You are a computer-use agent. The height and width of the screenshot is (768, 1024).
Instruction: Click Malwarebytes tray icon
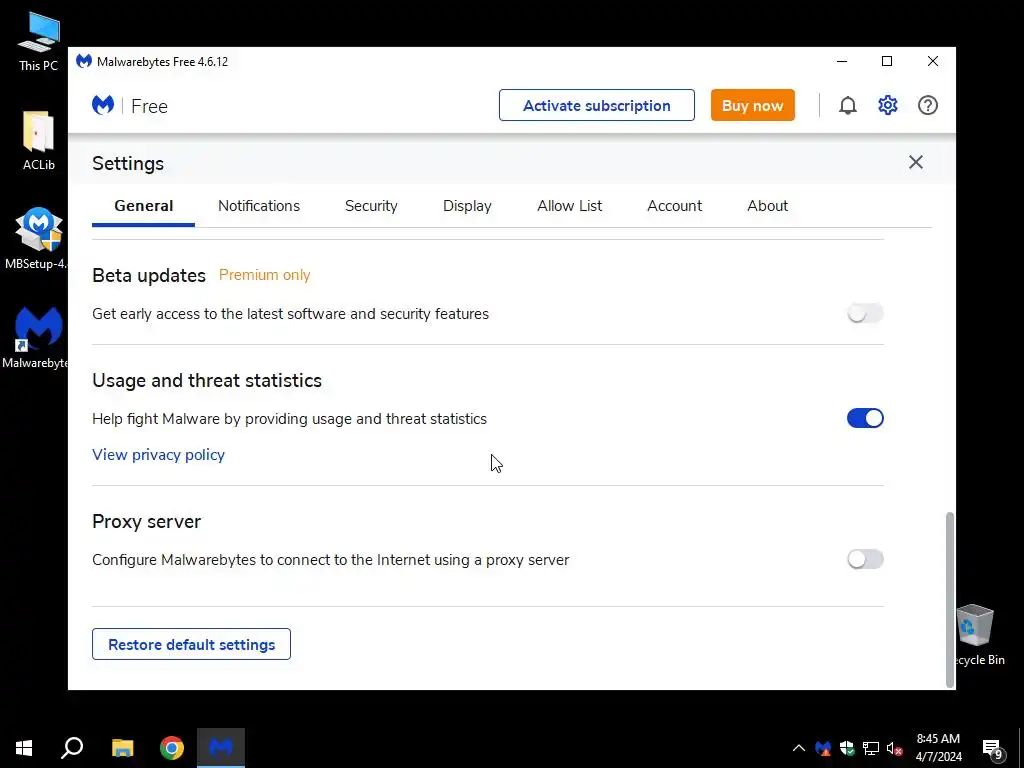tap(823, 748)
